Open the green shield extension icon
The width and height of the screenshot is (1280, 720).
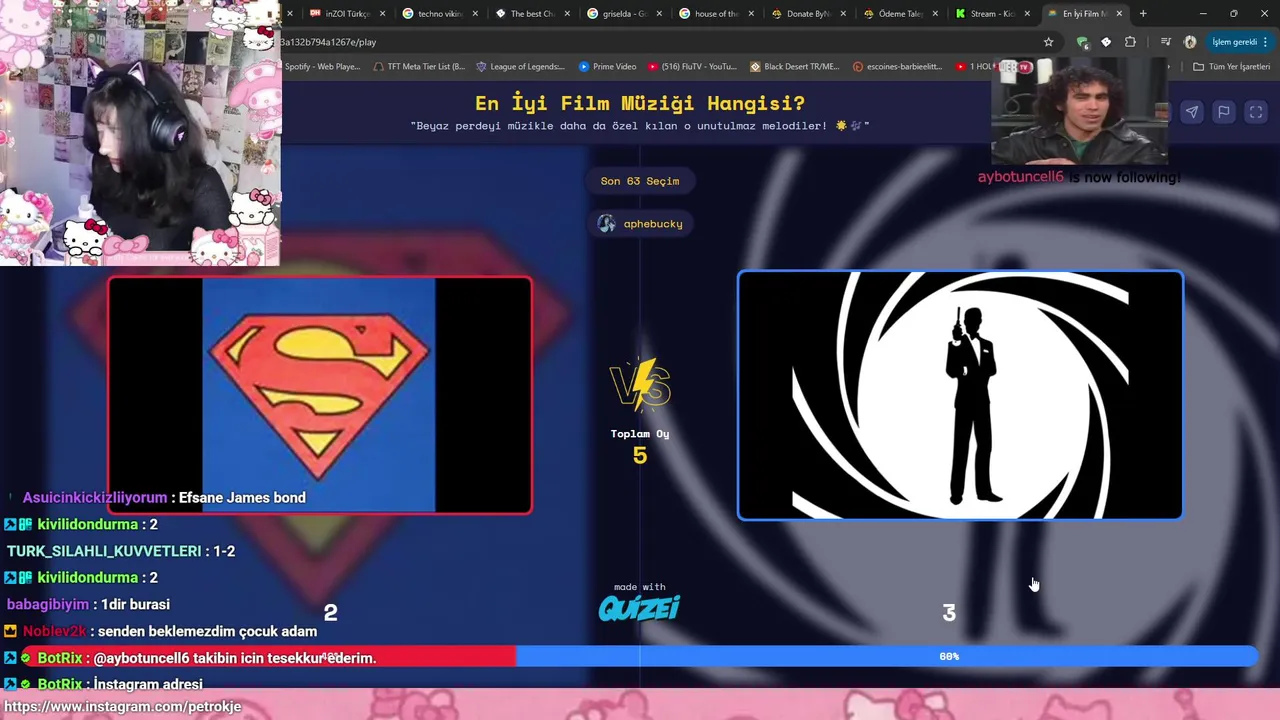(1082, 42)
